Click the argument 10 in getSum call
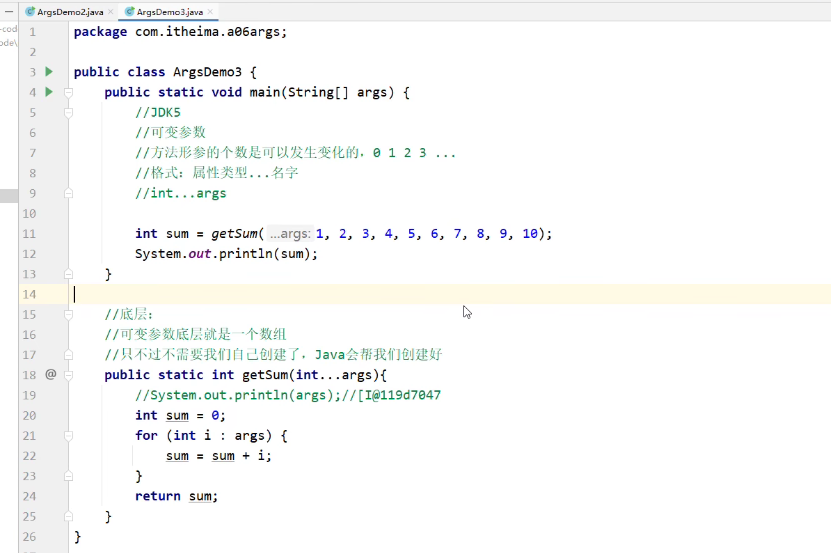The height and width of the screenshot is (553, 831). tap(530, 234)
